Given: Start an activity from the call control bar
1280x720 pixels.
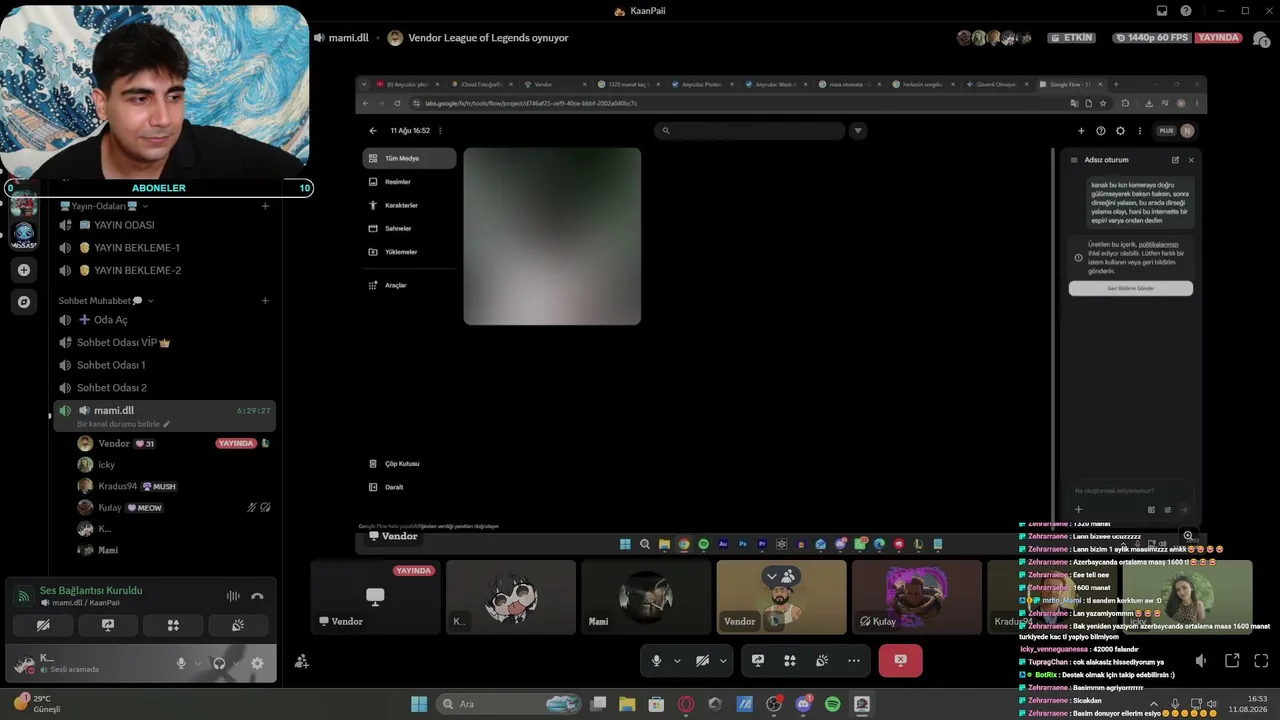Looking at the screenshot, I should [790, 661].
